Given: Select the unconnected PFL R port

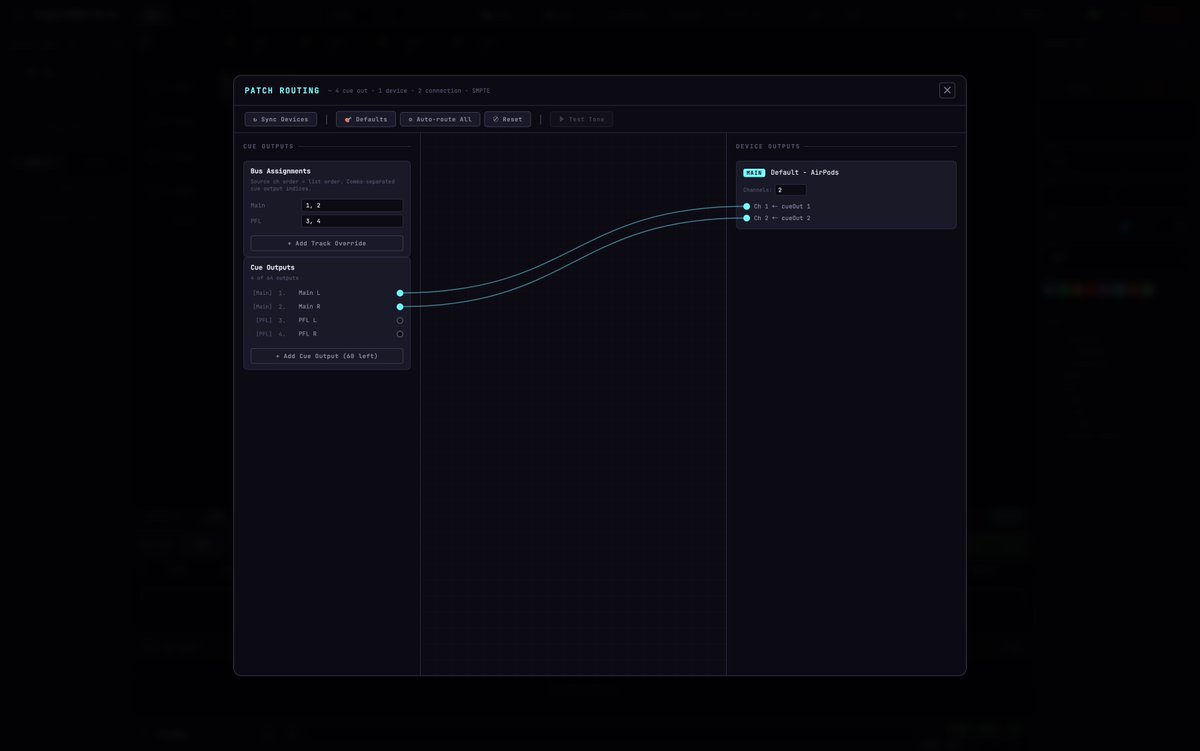Looking at the screenshot, I should click(400, 334).
